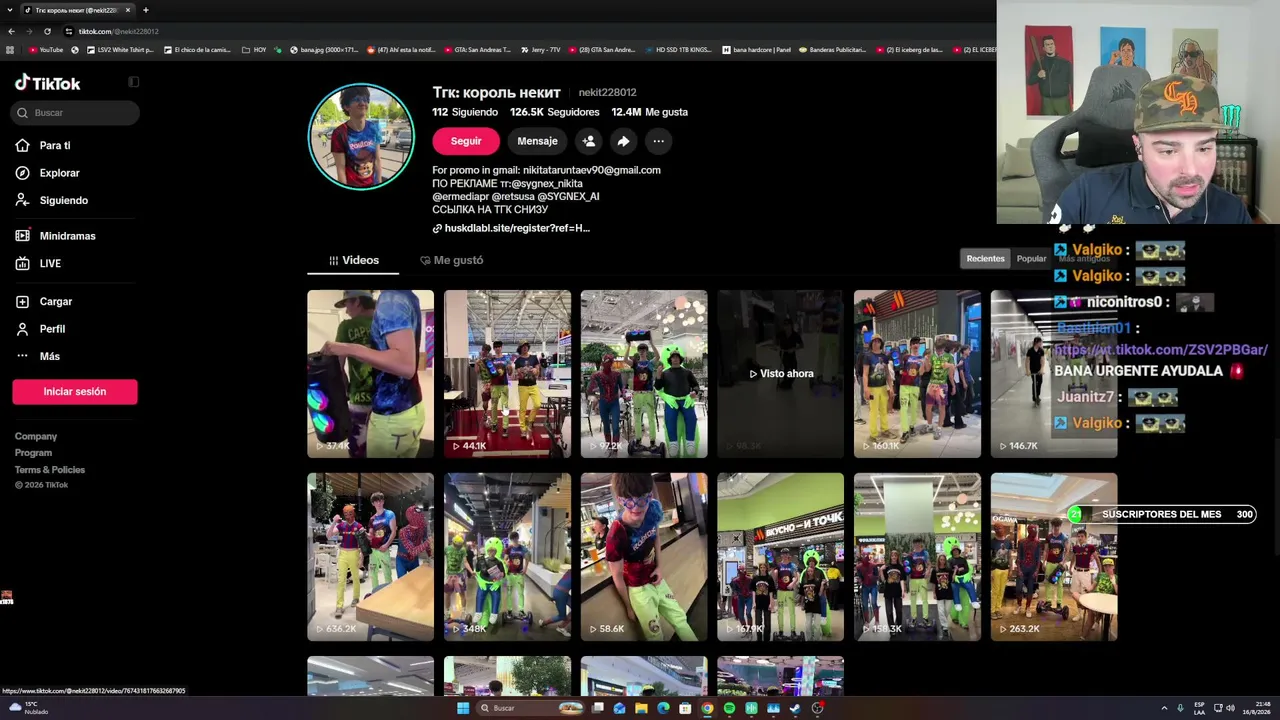Click the browser back arrow
The height and width of the screenshot is (720, 1280).
(x=11, y=31)
